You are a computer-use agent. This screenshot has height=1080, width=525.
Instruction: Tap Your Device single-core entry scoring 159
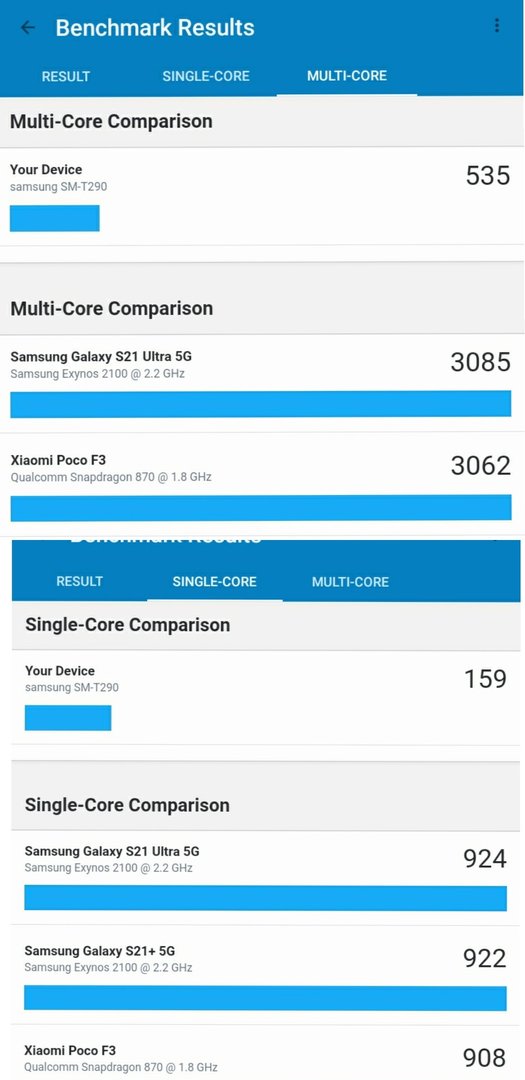pyautogui.click(x=266, y=697)
